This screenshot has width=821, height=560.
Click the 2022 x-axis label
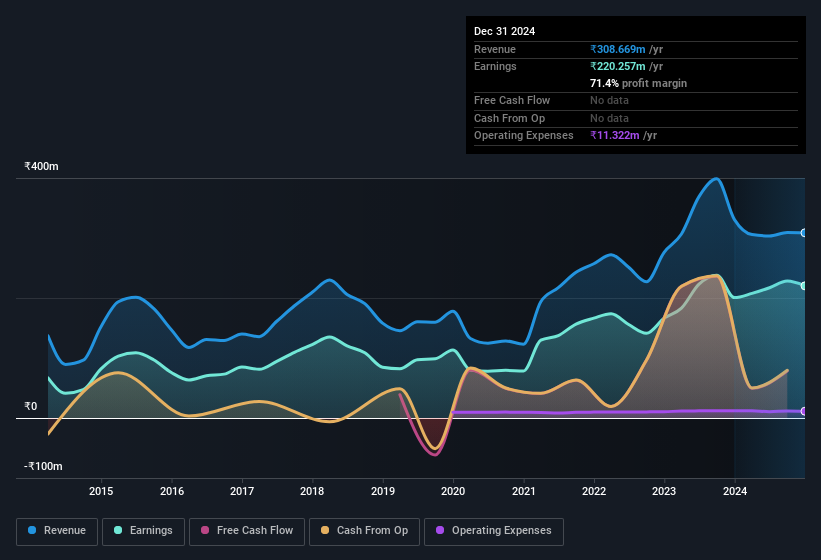(594, 491)
